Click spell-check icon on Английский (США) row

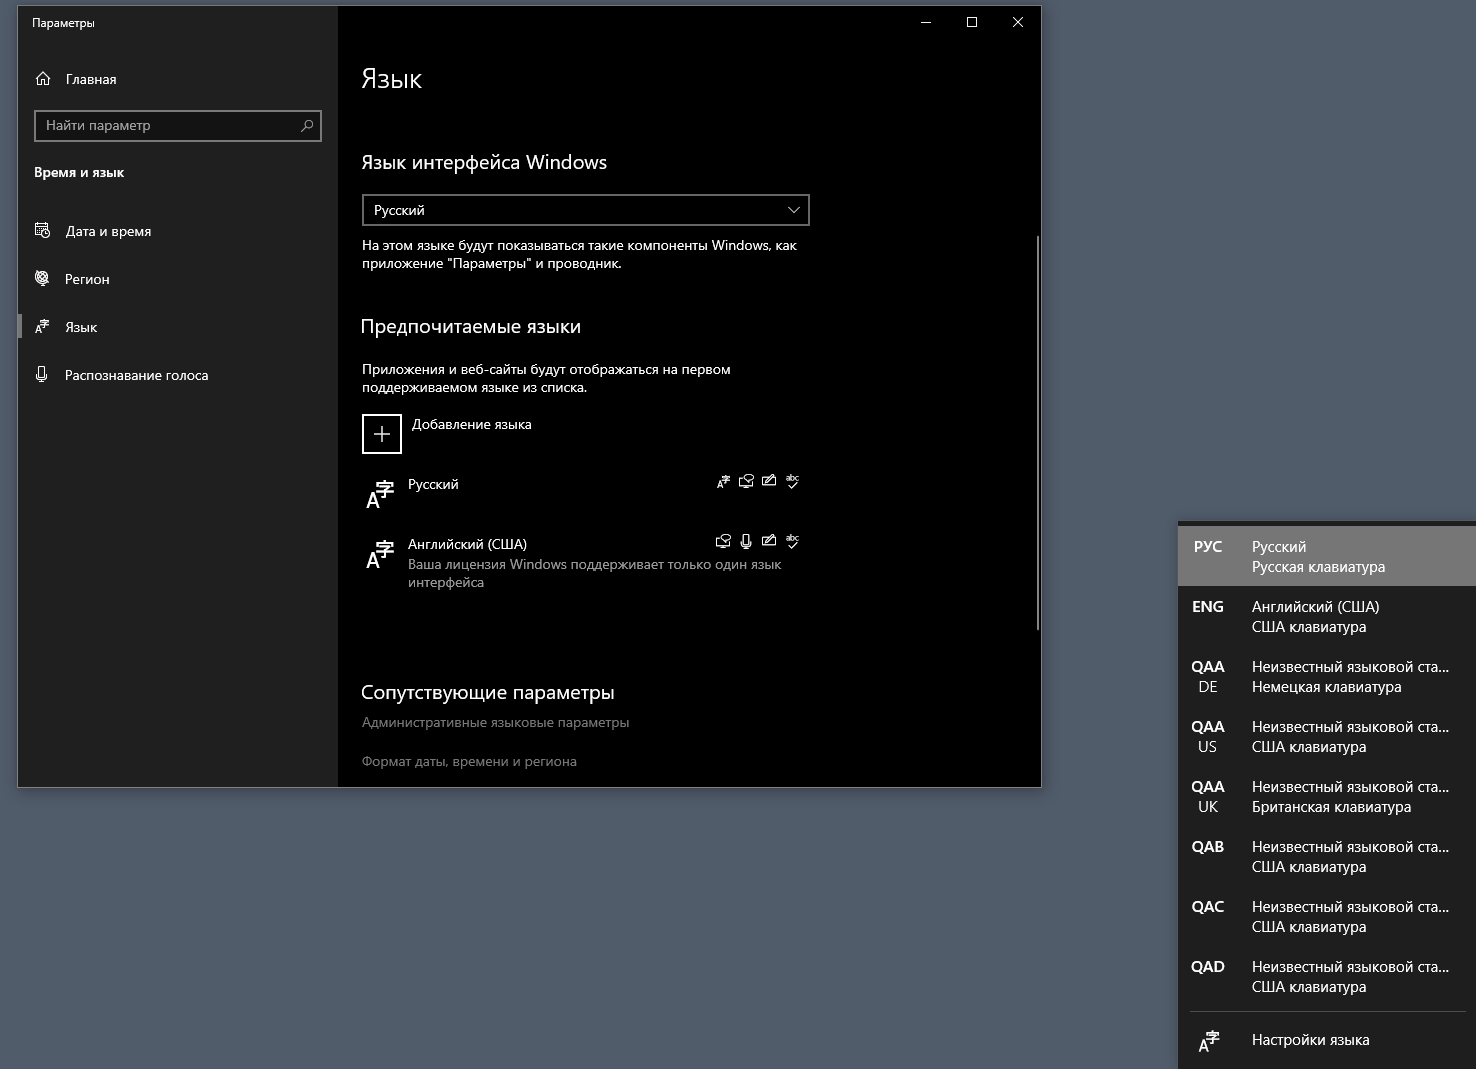792,542
